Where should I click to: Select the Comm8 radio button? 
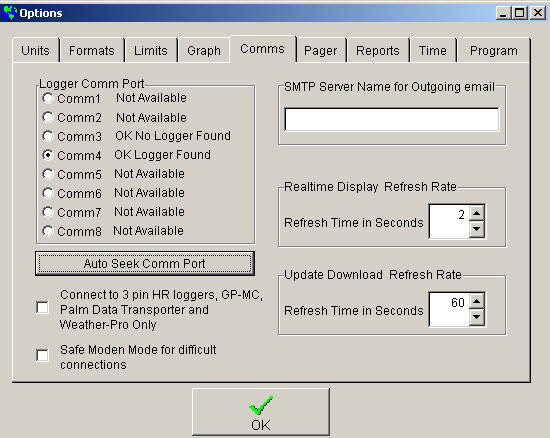click(x=48, y=231)
